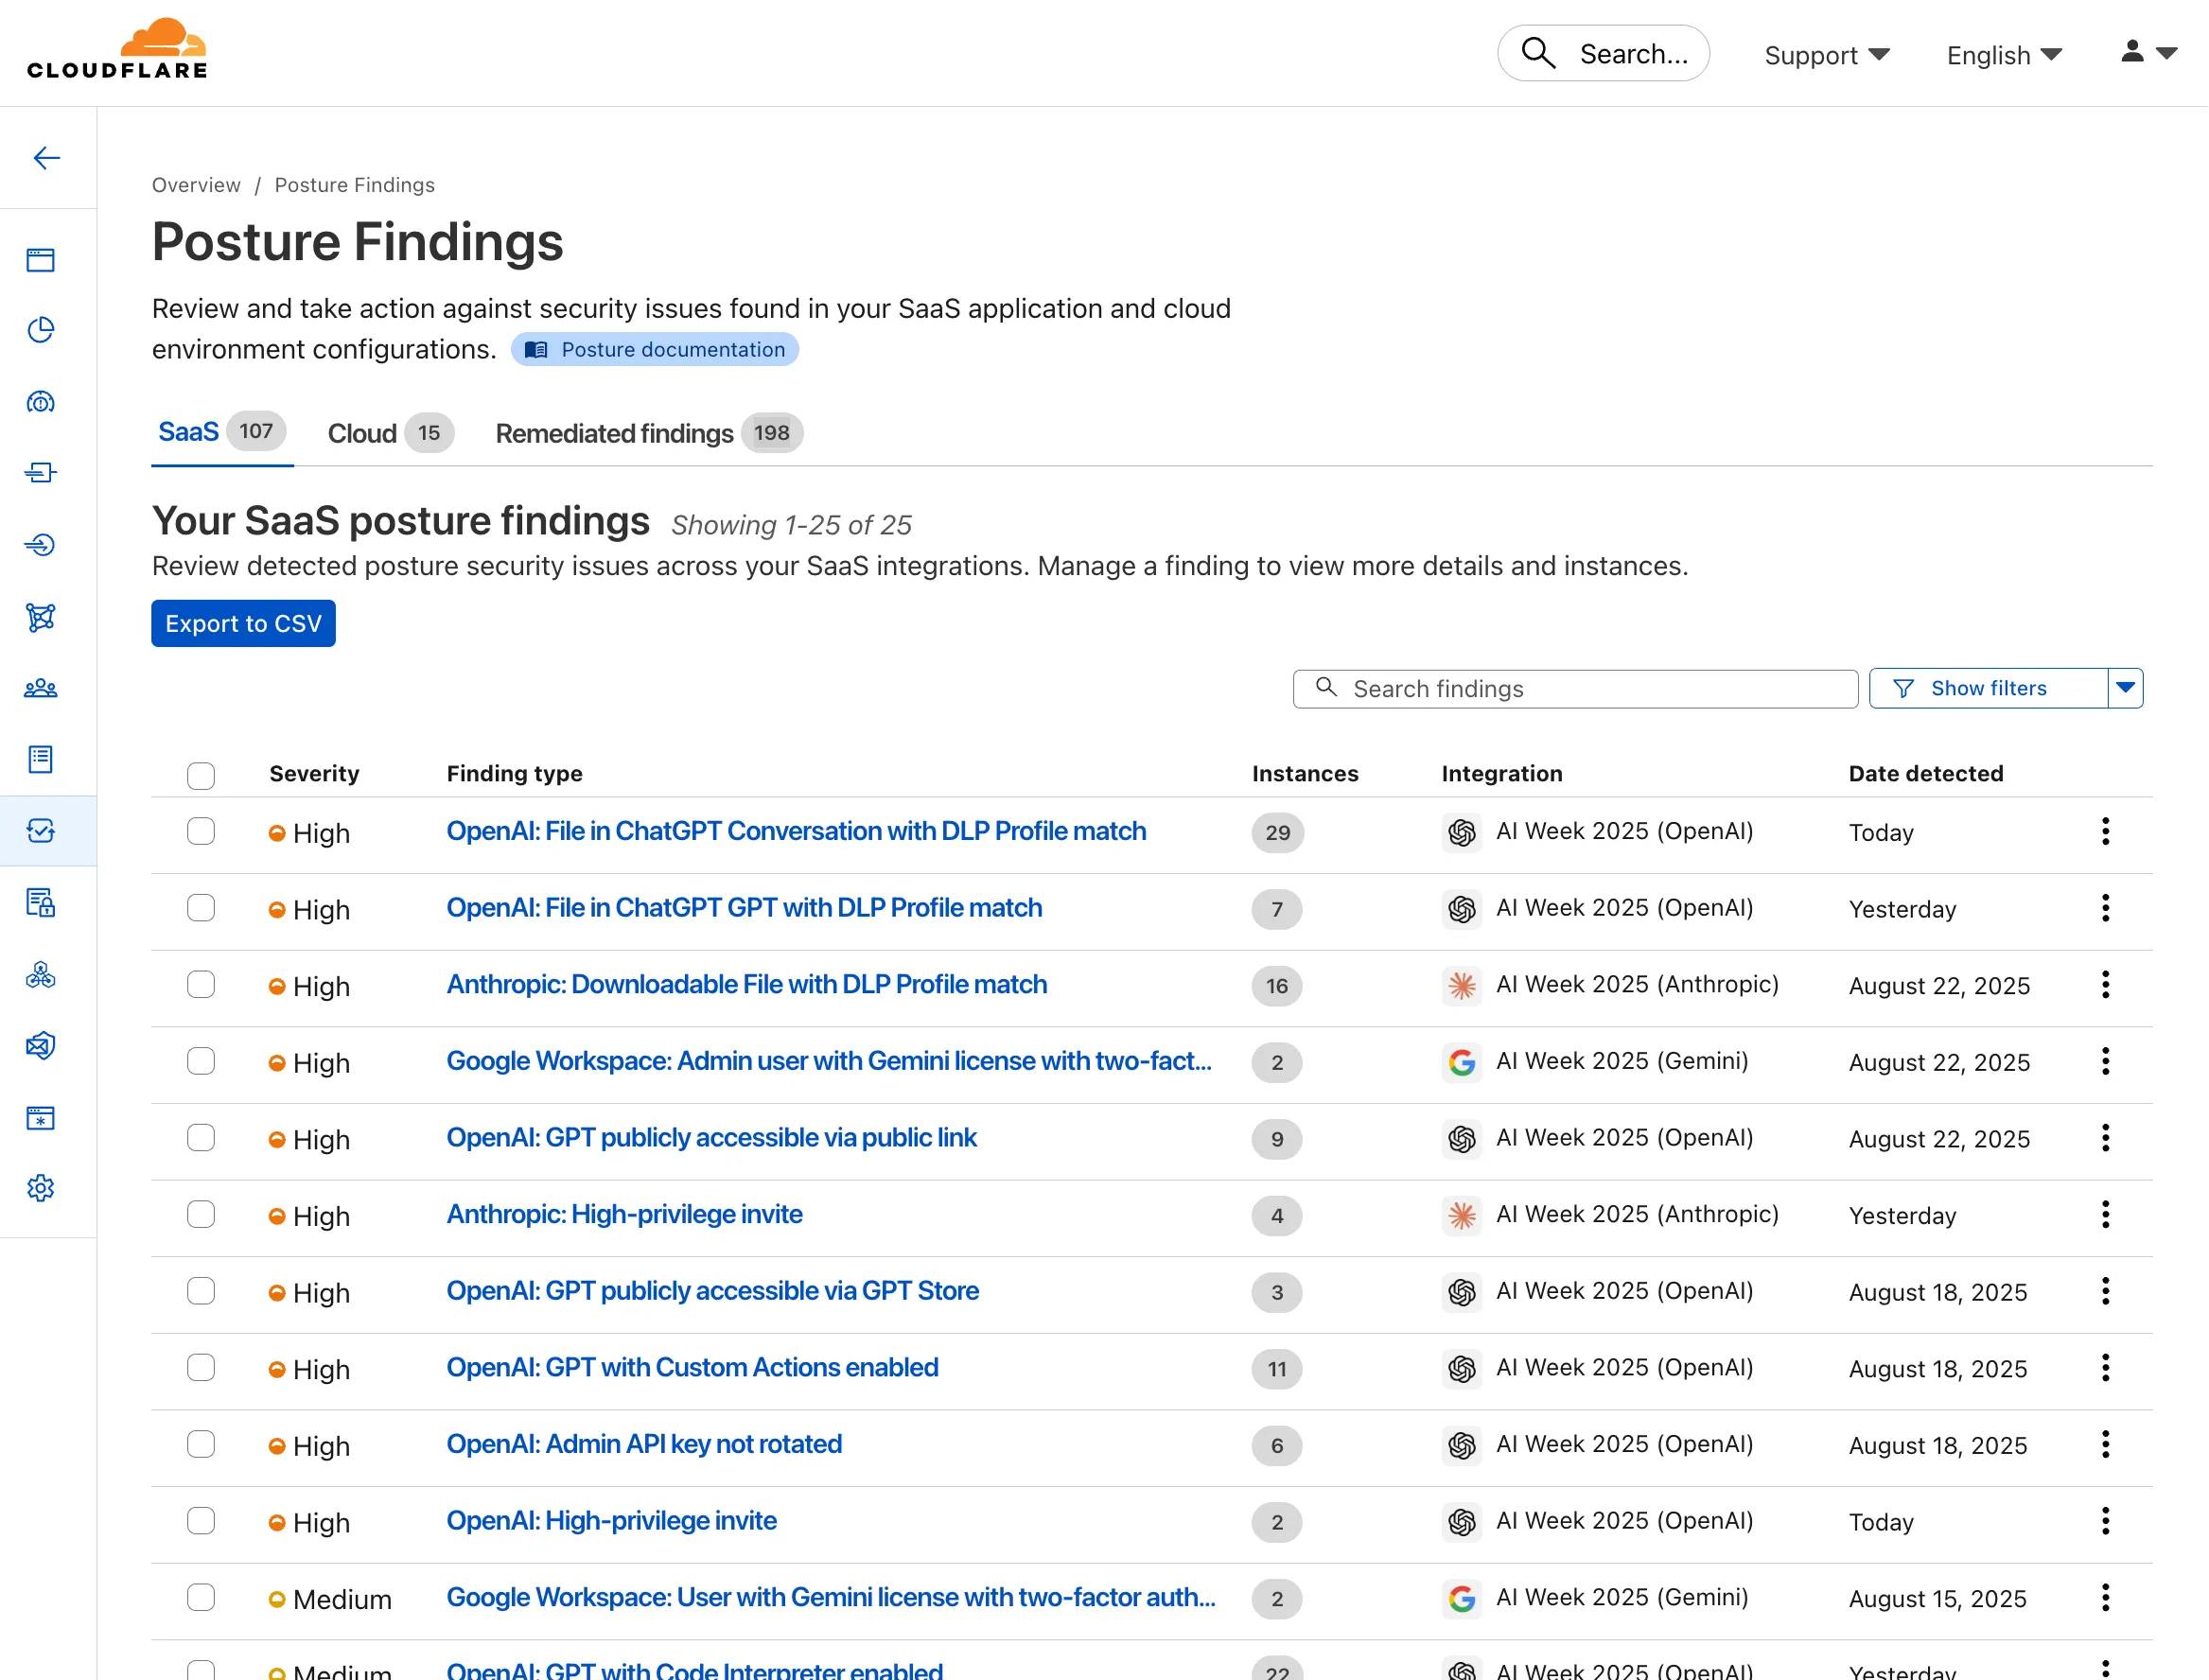Screen dimensions: 2209x1680
Task: Open the kebab menu on the first finding row
Action: click(x=2105, y=831)
